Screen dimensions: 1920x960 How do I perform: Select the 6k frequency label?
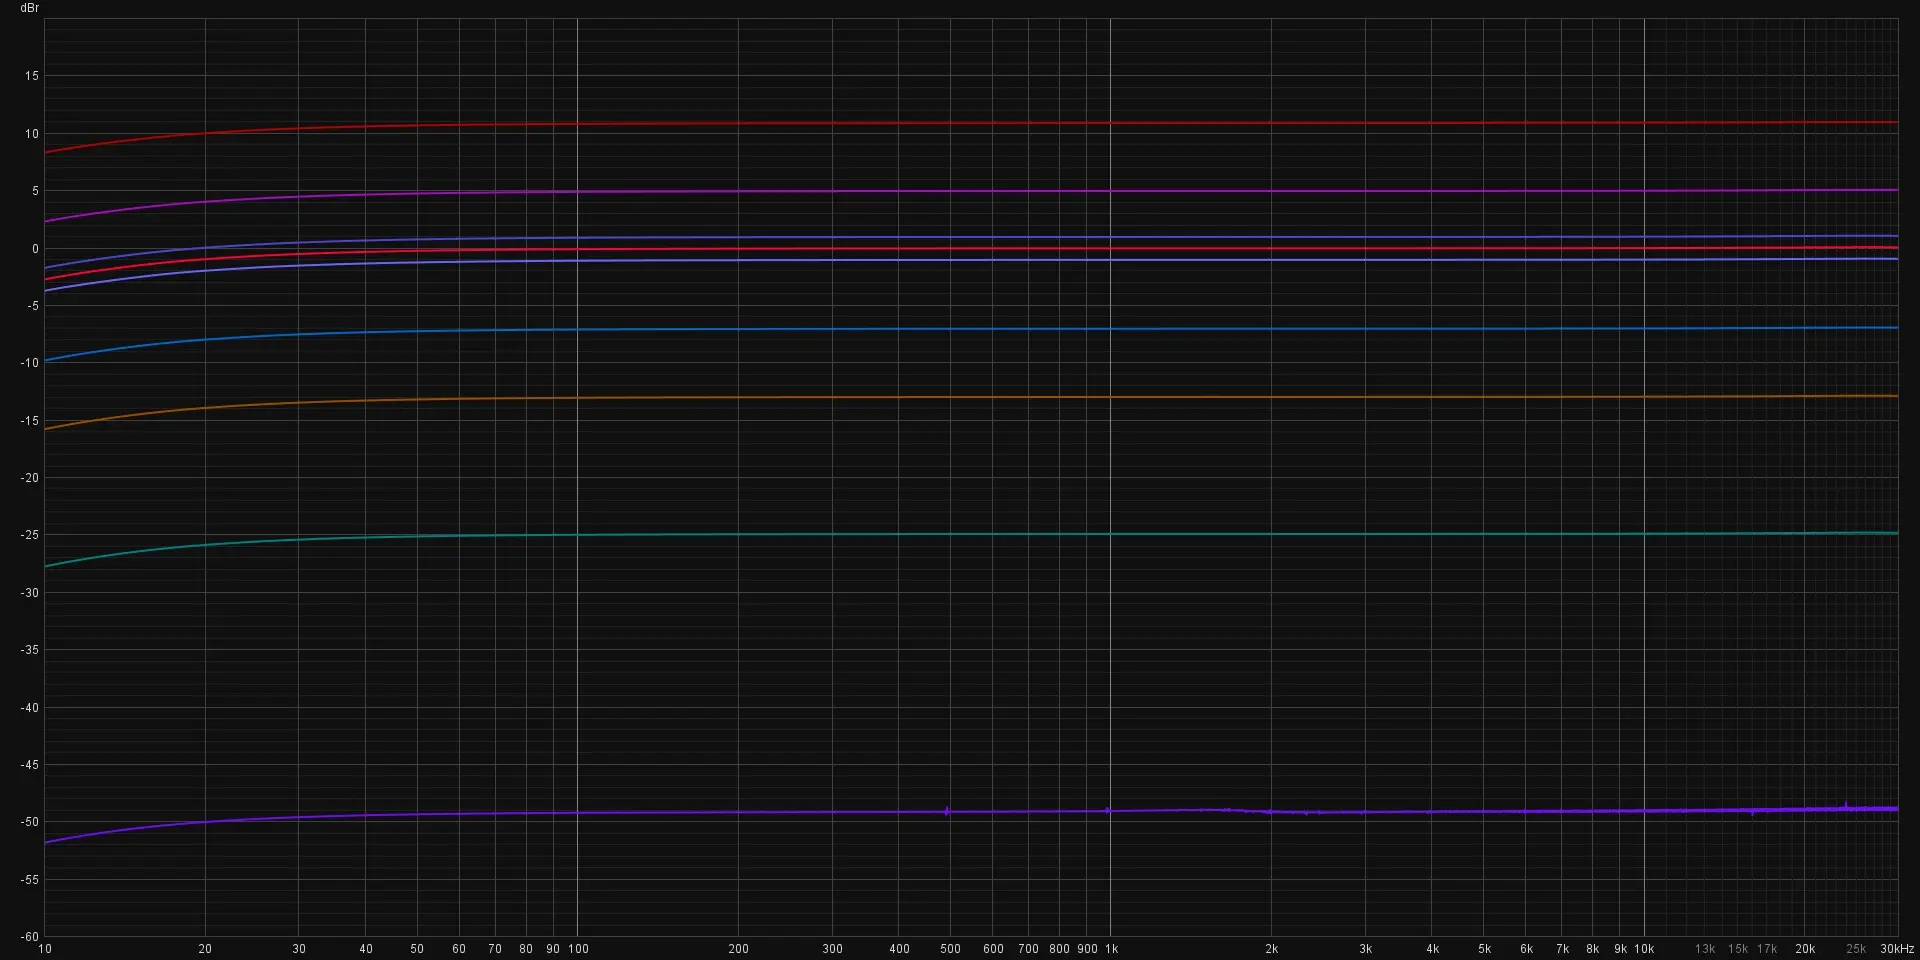tap(1527, 949)
